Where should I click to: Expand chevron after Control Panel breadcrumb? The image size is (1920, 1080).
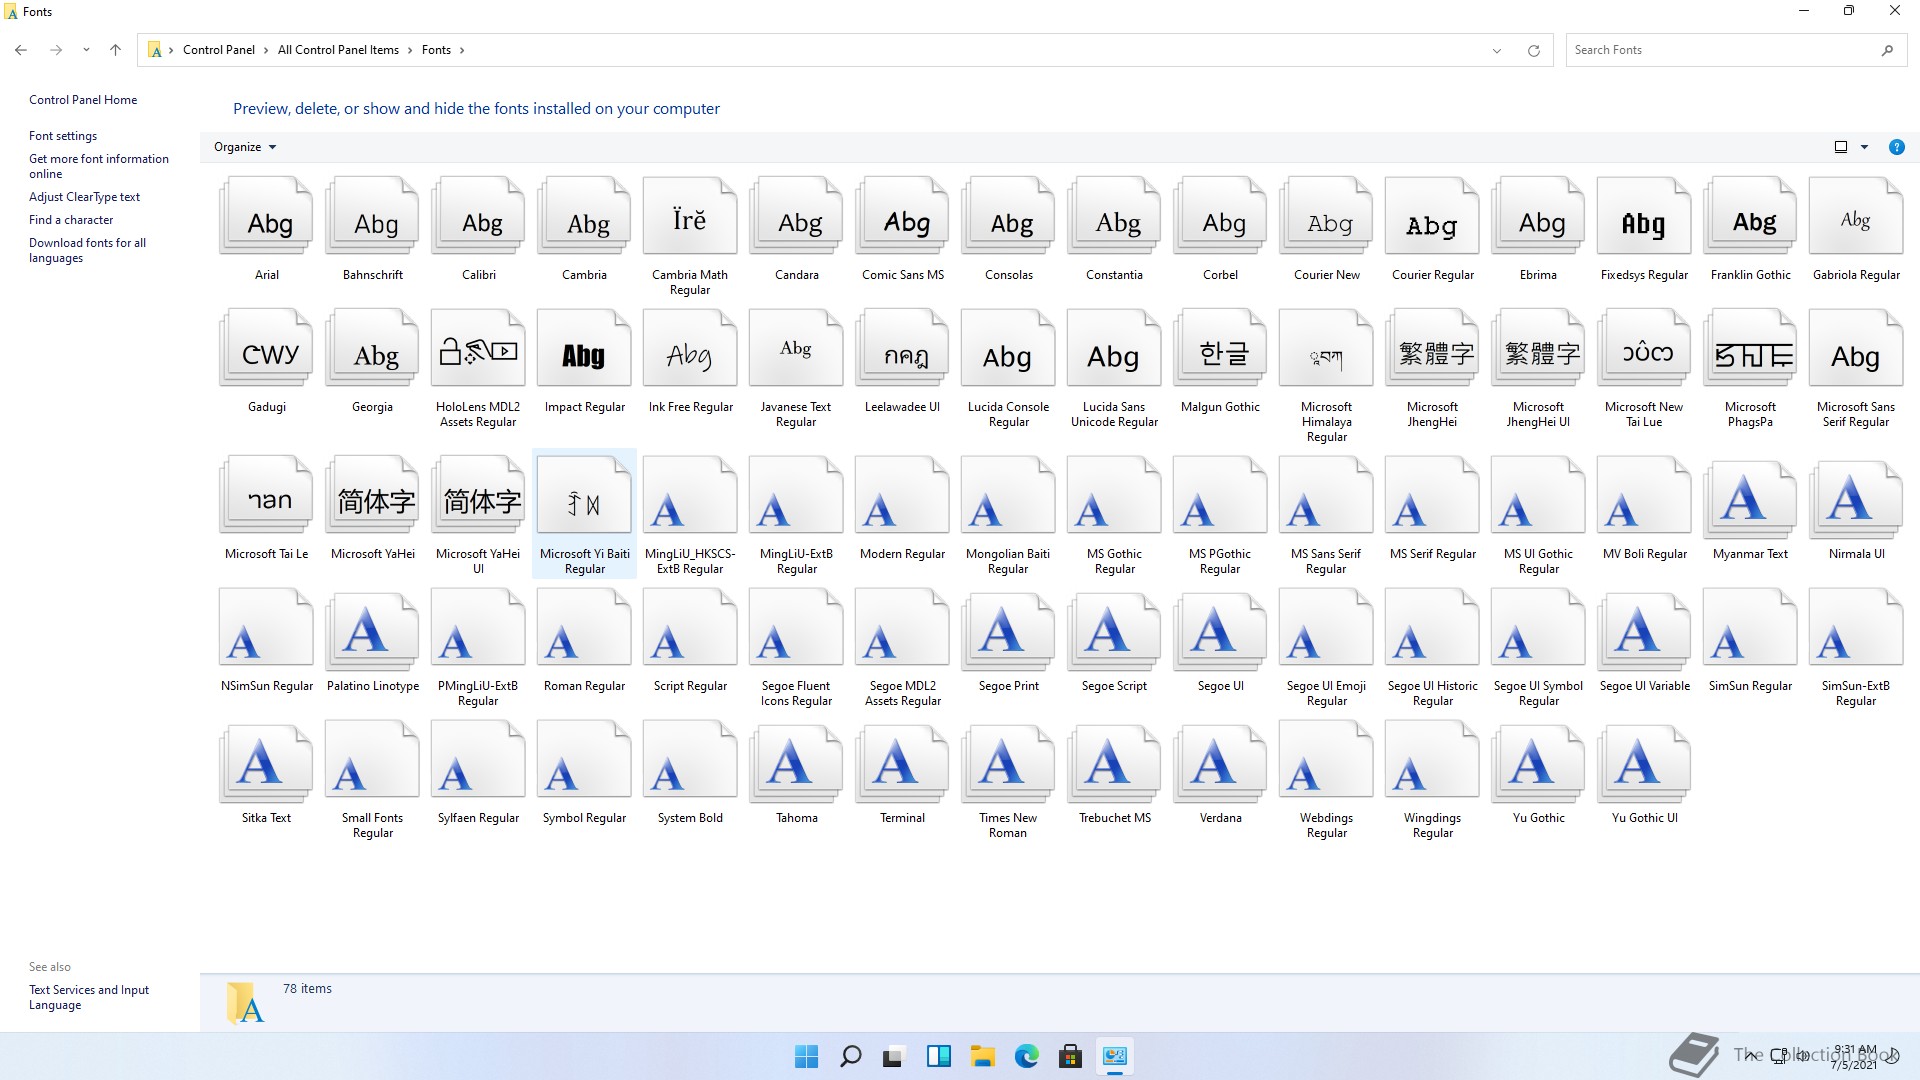point(266,50)
